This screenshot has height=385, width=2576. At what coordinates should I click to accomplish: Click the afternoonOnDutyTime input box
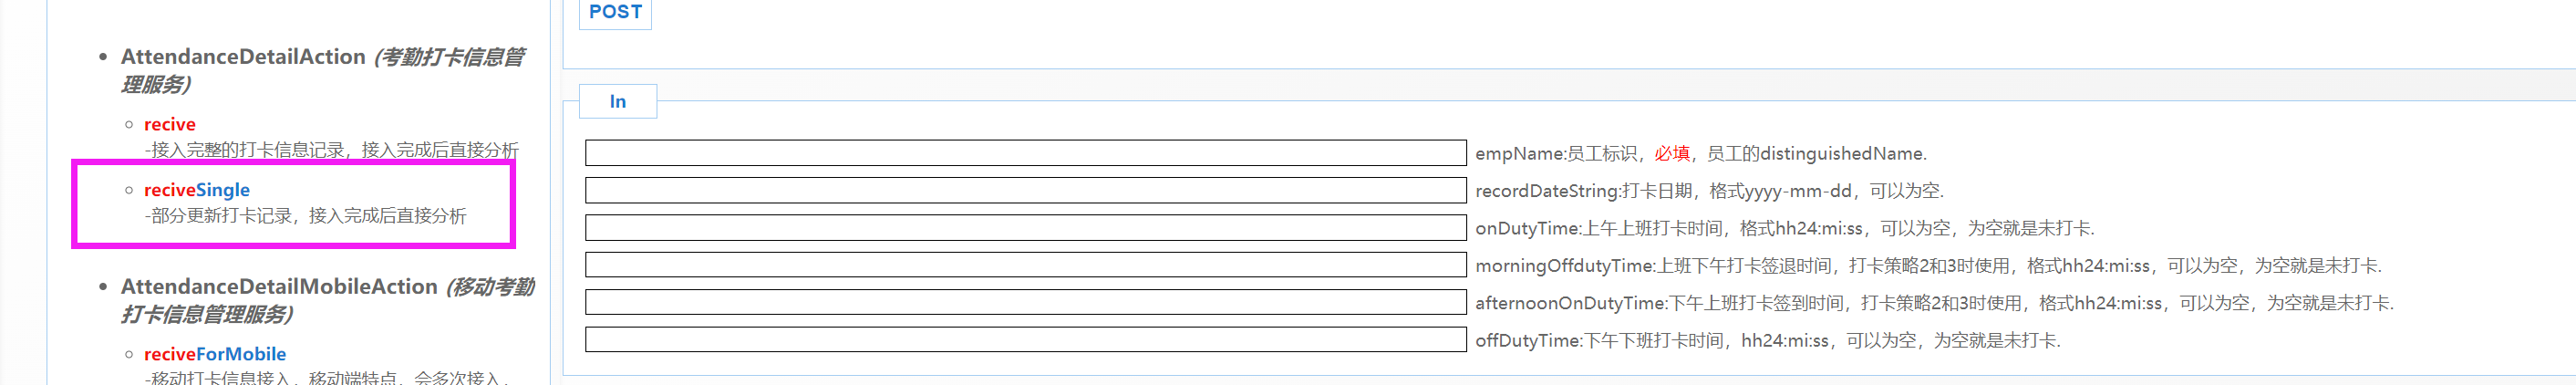1025,302
